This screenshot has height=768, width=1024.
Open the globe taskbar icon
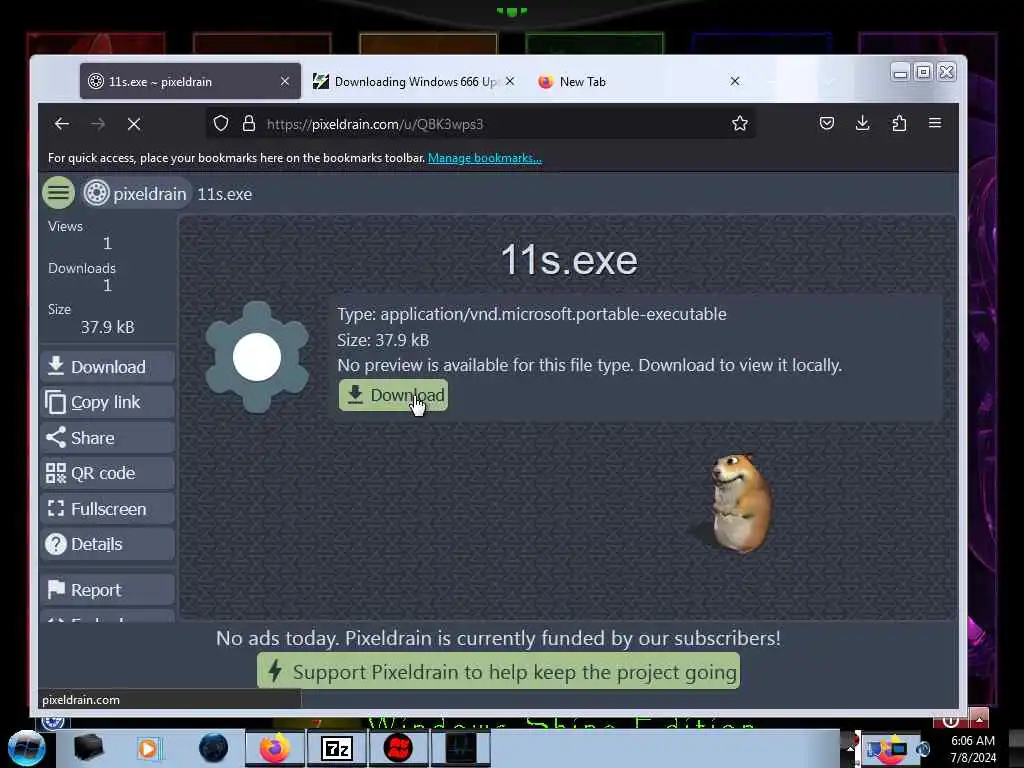tap(214, 748)
